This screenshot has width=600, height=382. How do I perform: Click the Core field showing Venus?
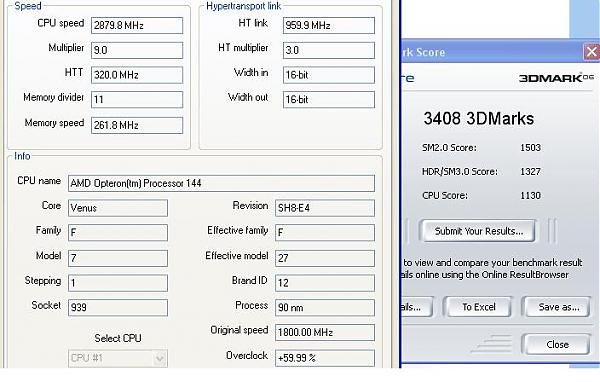click(118, 208)
